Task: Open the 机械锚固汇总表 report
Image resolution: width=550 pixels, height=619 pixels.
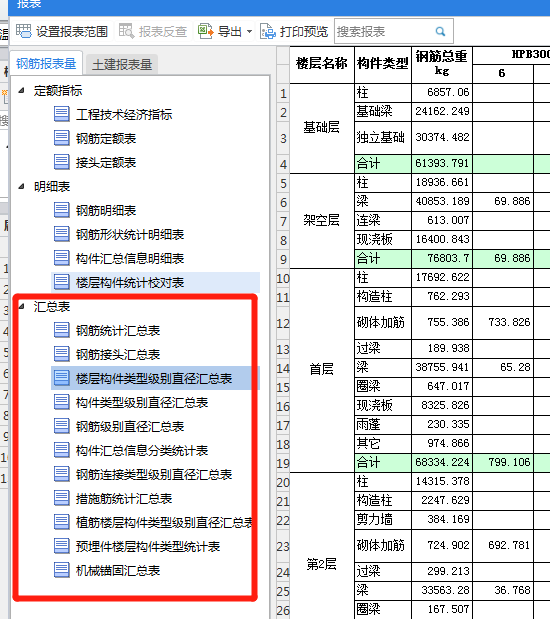Action: point(118,571)
